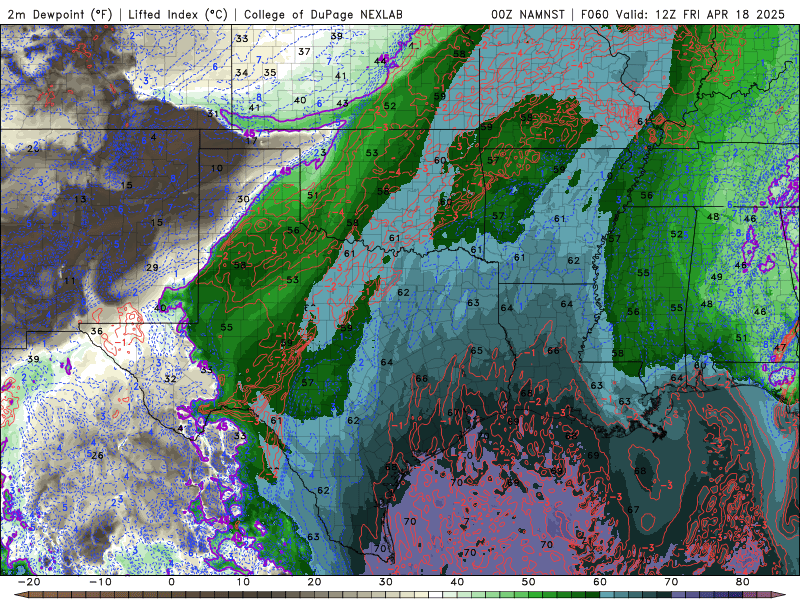Click the 'F060 Valid: 12Z FRI APR 18 2025' text
Image resolution: width=800 pixels, height=600 pixels.
683,15
